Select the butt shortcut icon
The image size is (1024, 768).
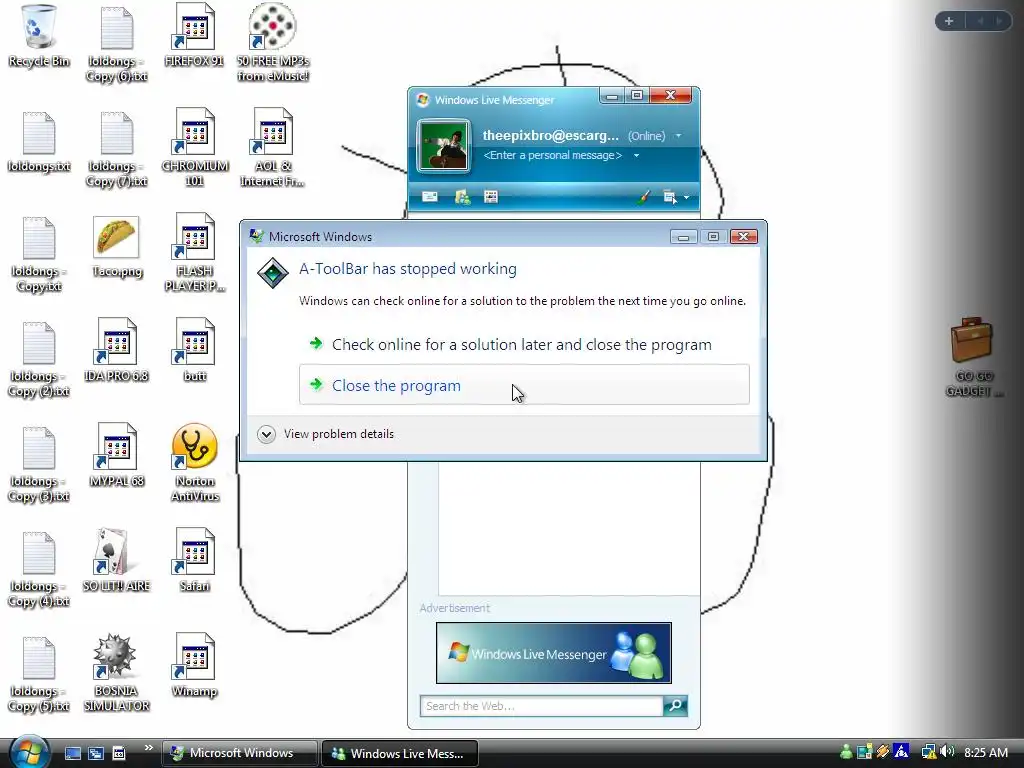194,342
